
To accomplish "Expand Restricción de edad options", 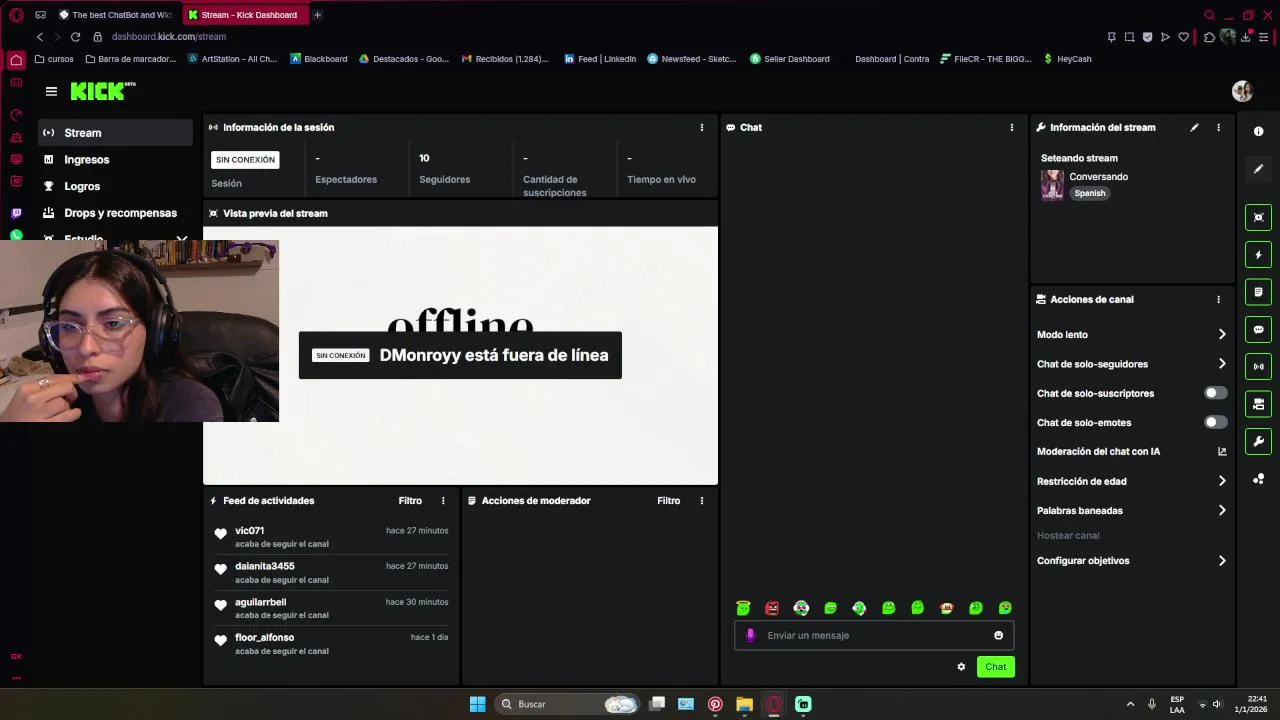I will pos(1222,481).
